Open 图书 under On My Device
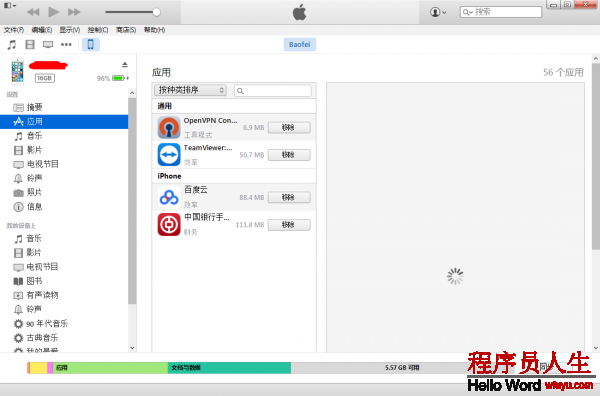 64,281
